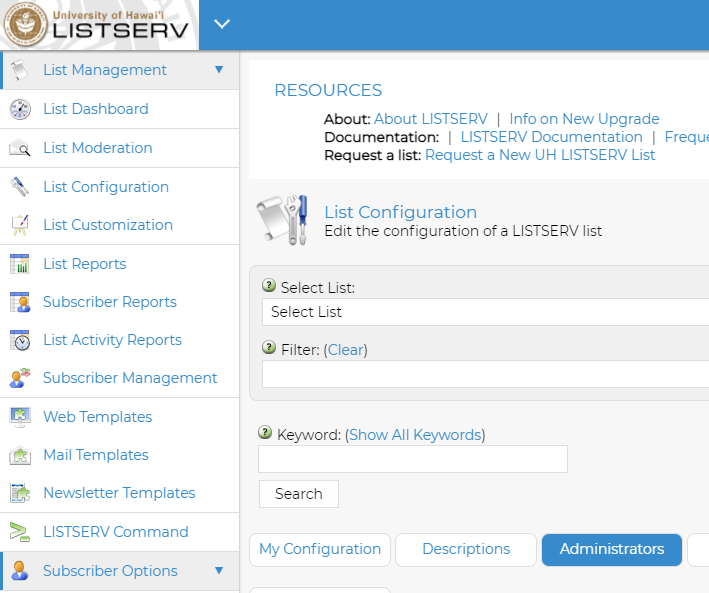Click the help icon beside Filter
709x593 pixels.
tap(269, 348)
